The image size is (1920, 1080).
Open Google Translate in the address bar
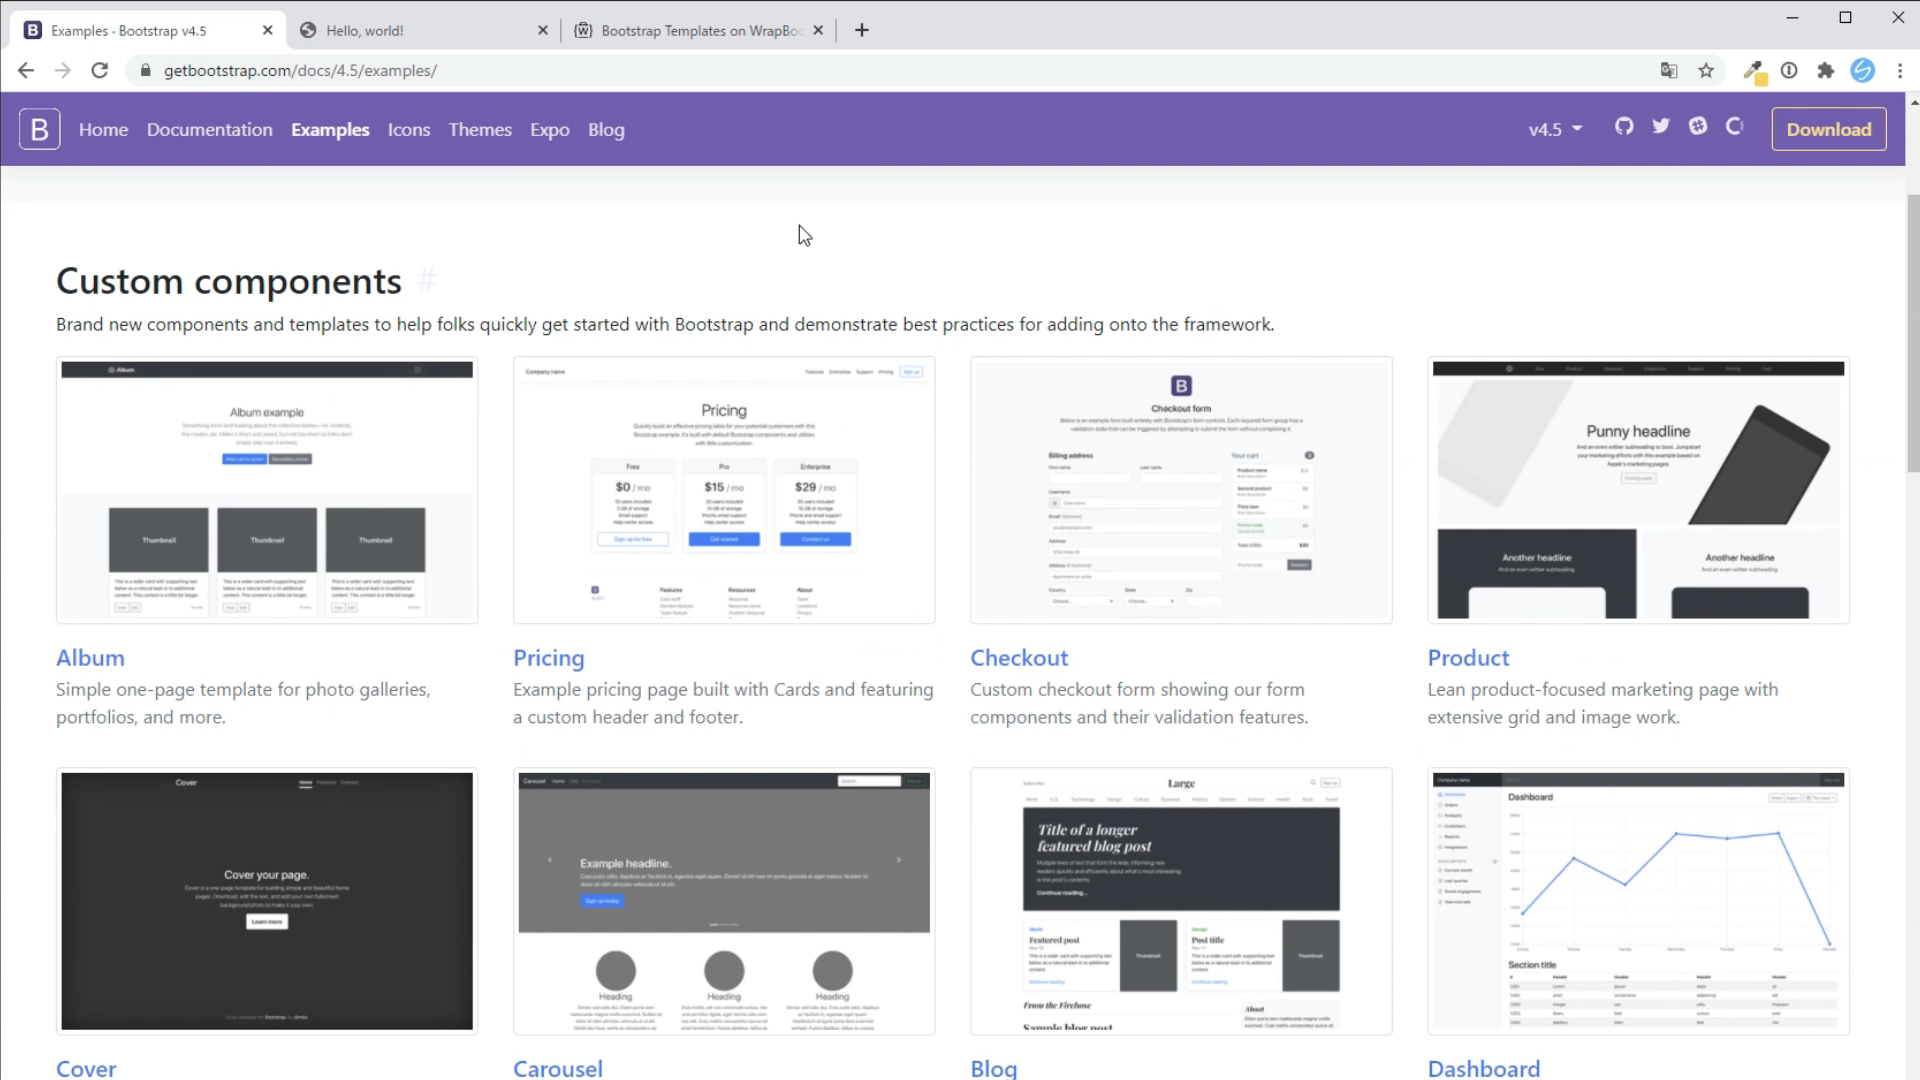tap(1669, 70)
